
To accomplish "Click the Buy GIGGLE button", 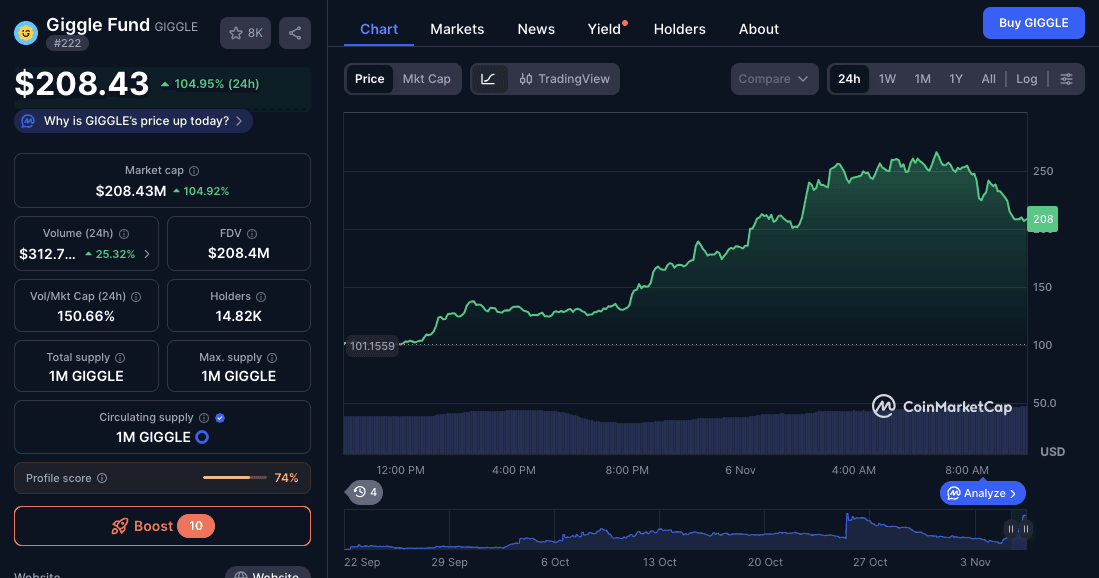I will 1033,23.
